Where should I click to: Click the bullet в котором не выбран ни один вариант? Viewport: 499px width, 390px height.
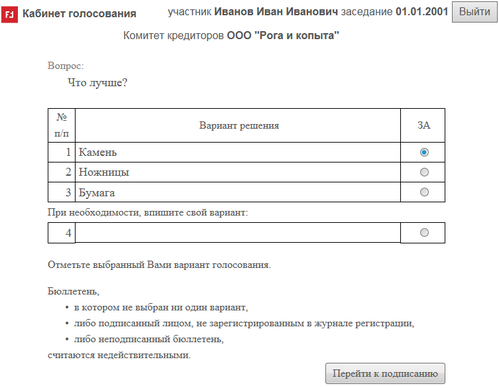tap(161, 307)
